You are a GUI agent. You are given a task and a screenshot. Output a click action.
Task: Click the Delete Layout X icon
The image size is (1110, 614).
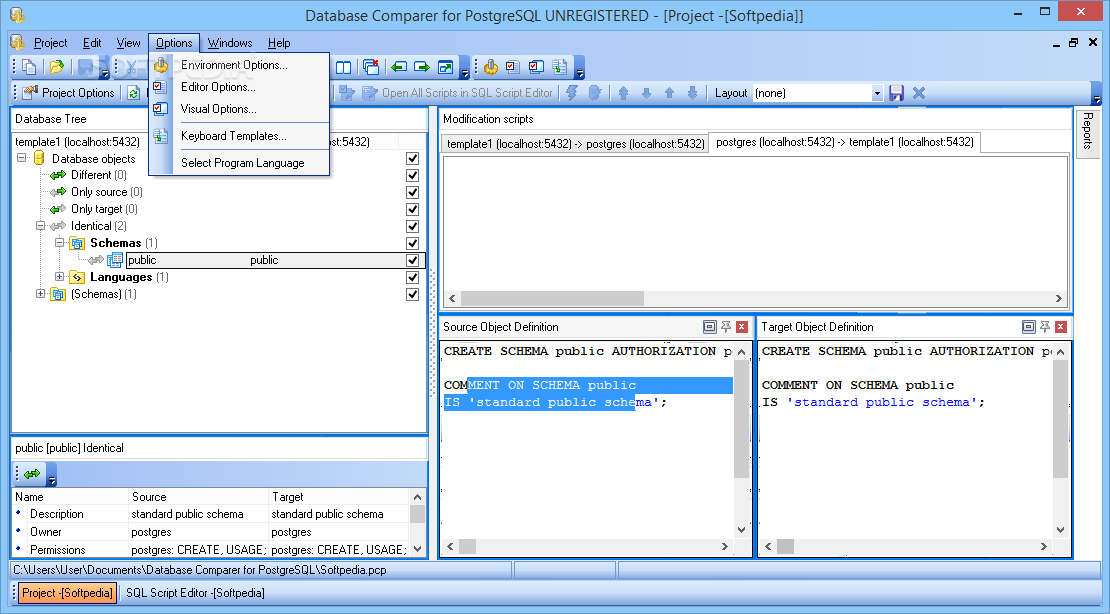pyautogui.click(x=919, y=93)
